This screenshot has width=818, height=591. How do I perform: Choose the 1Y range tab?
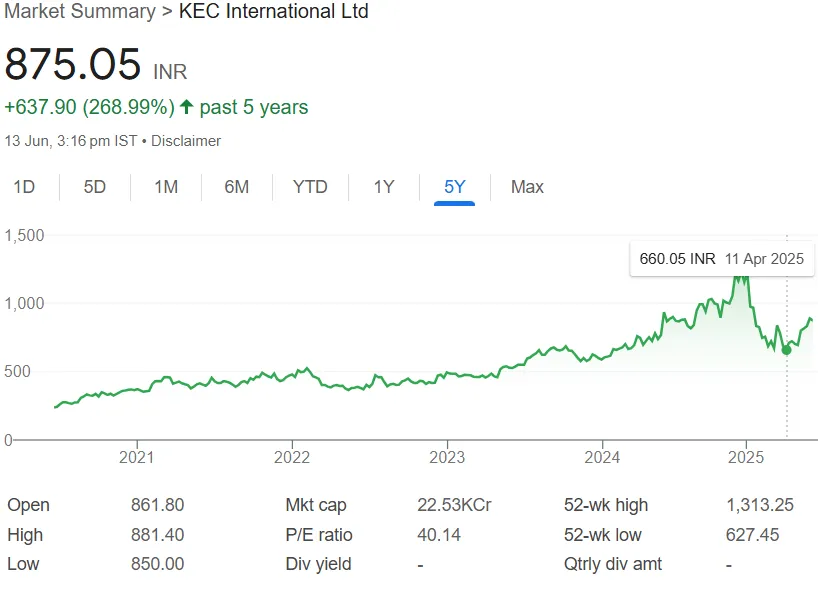(384, 187)
